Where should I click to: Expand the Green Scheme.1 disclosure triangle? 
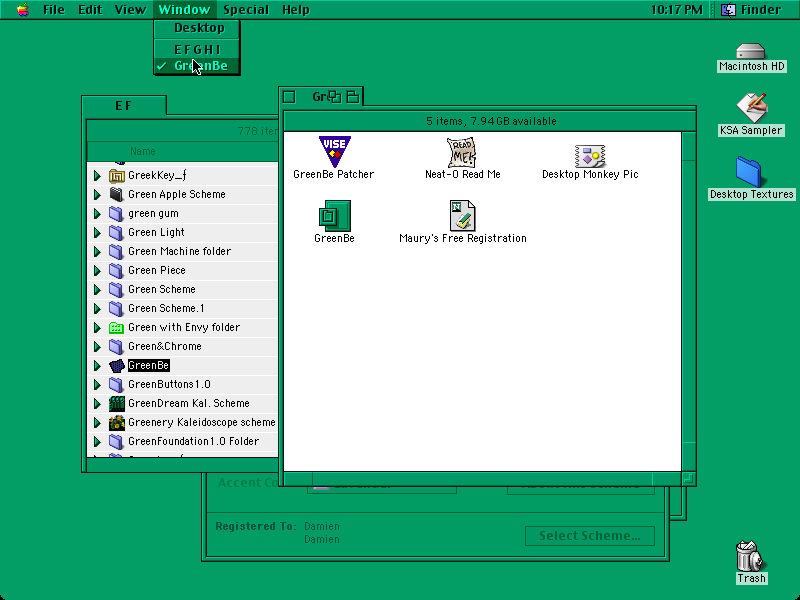[x=97, y=309]
